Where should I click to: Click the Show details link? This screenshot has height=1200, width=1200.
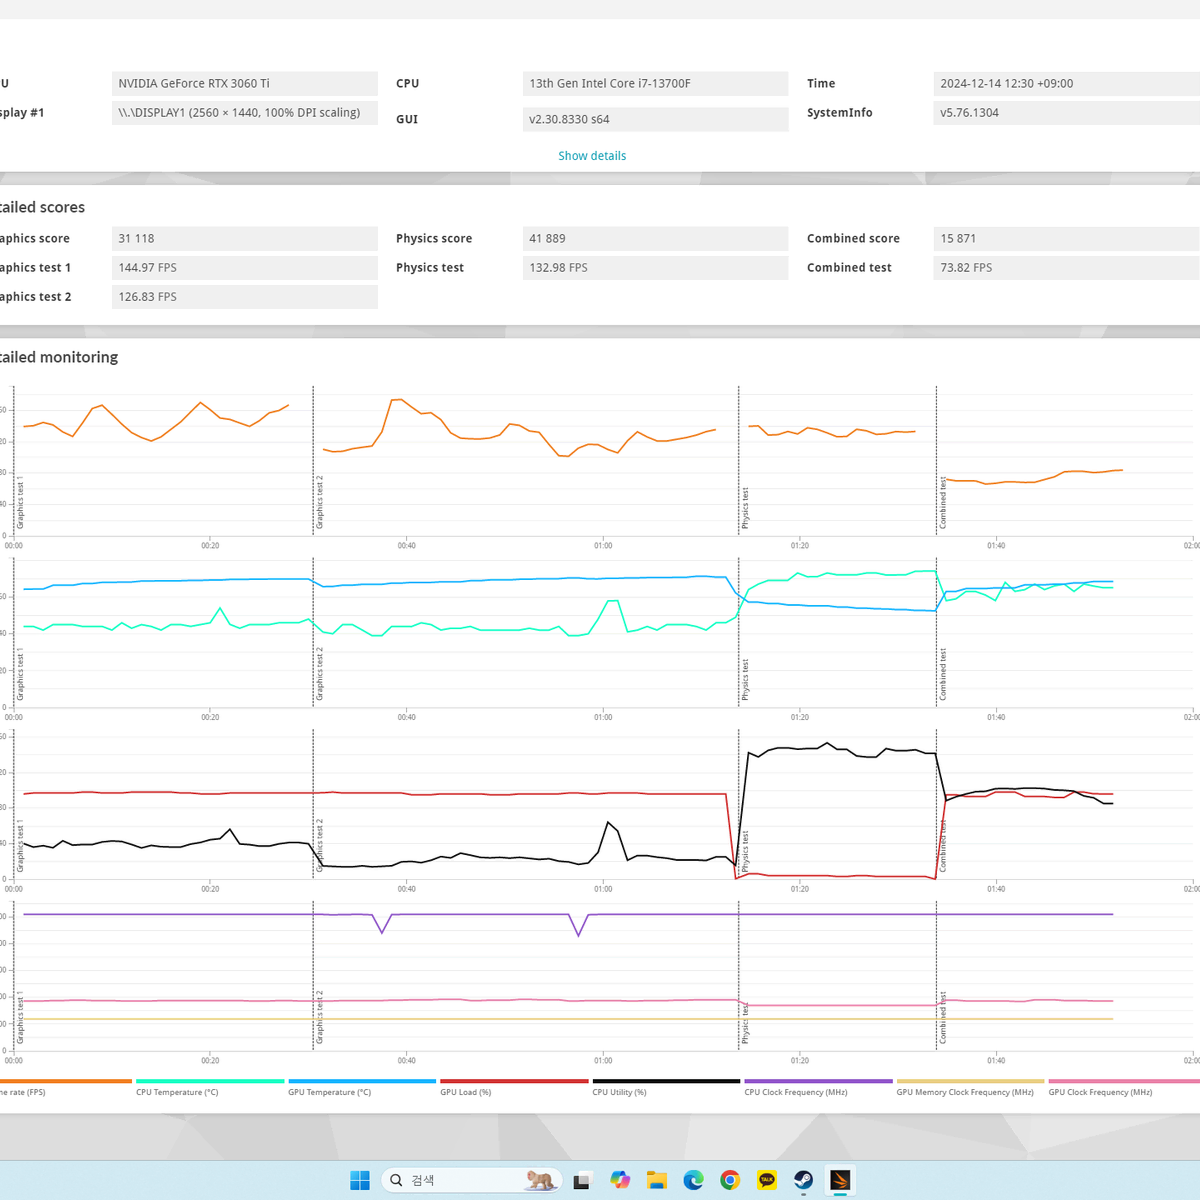tap(592, 156)
